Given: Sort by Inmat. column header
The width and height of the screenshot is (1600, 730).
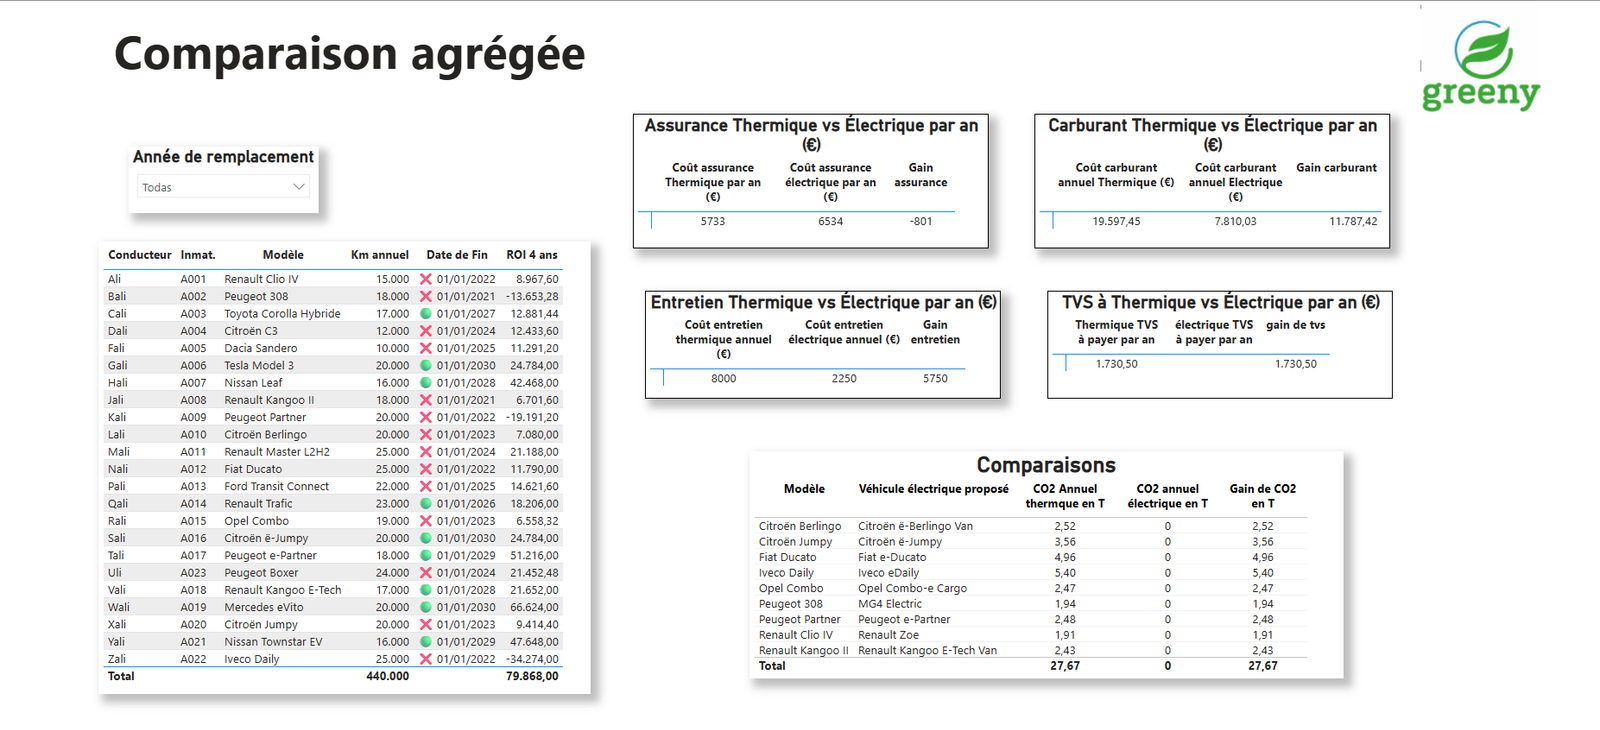Looking at the screenshot, I should pyautogui.click(x=198, y=255).
